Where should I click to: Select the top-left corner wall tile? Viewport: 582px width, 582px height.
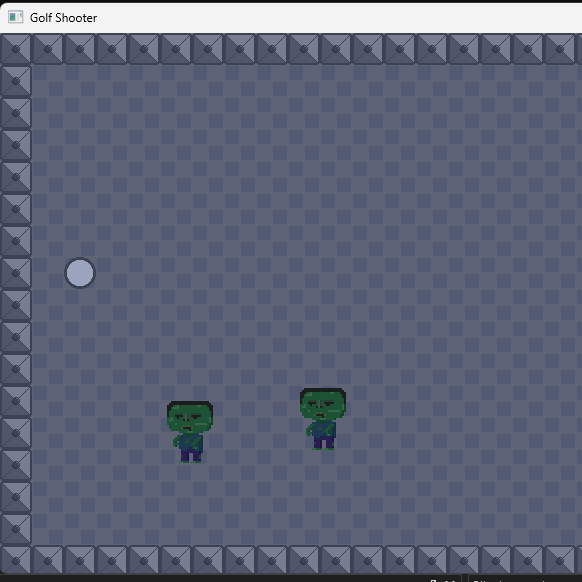[x=16, y=49]
